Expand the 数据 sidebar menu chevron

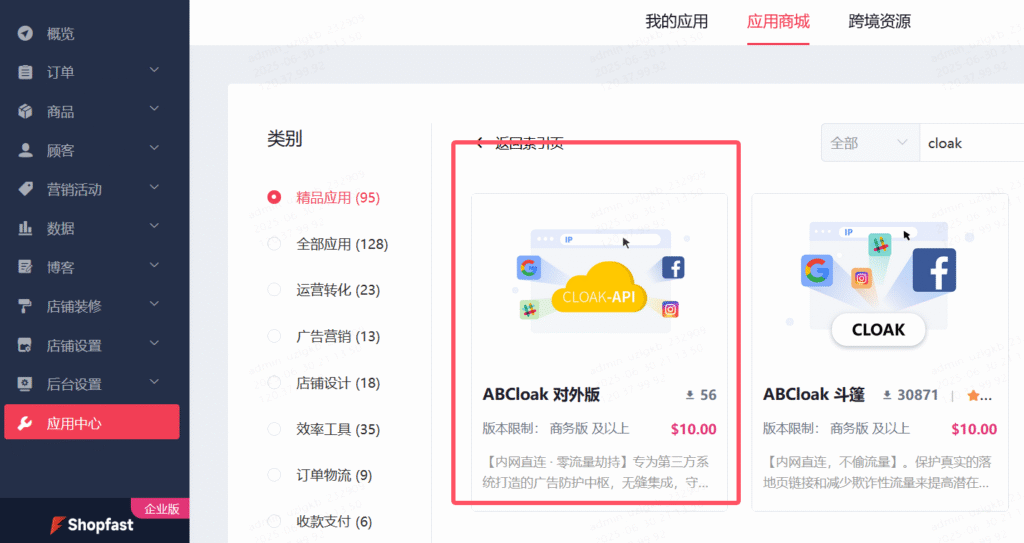tap(154, 226)
